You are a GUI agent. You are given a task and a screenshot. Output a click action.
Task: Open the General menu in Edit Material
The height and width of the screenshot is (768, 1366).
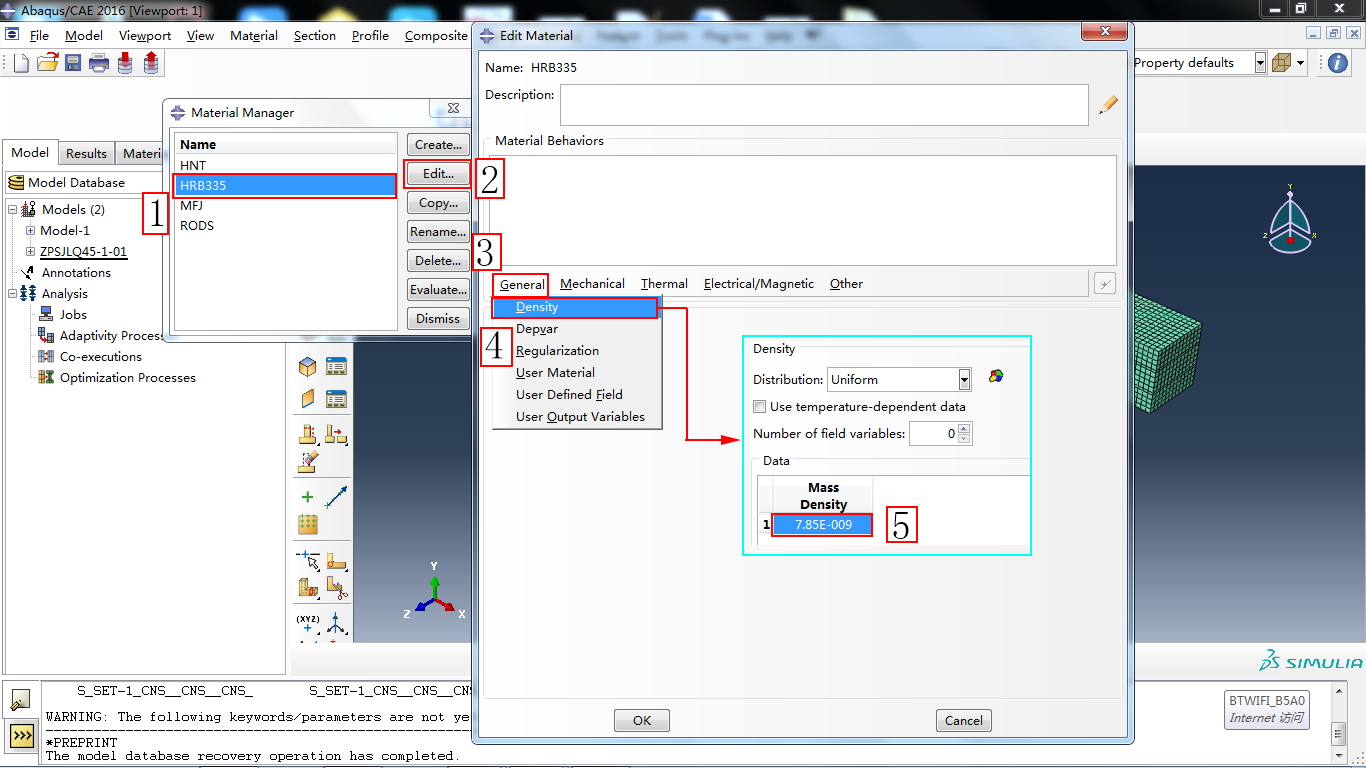click(522, 285)
